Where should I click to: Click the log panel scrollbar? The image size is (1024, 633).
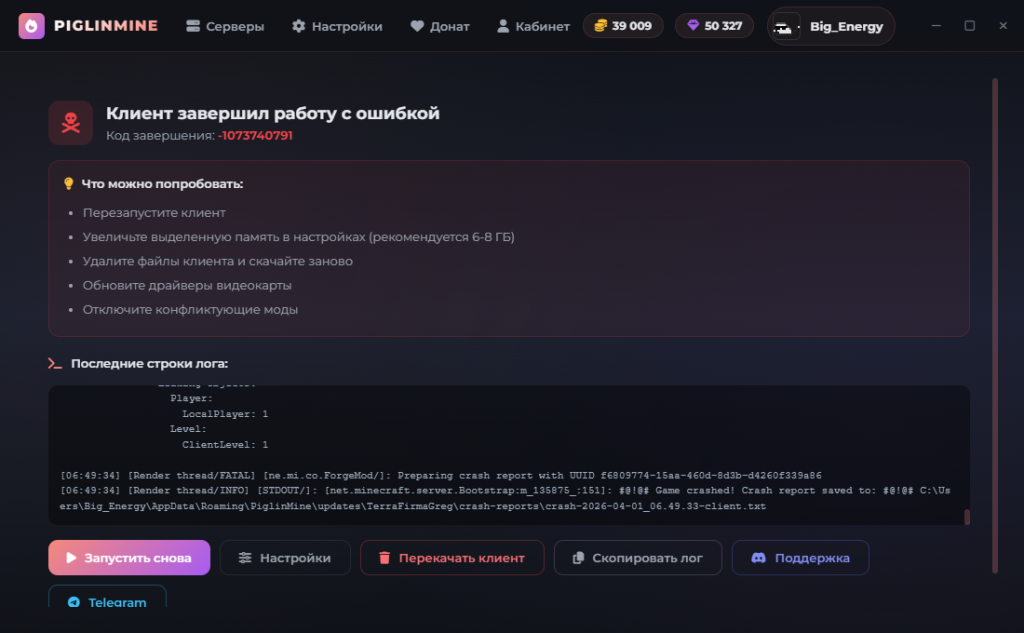[x=966, y=516]
